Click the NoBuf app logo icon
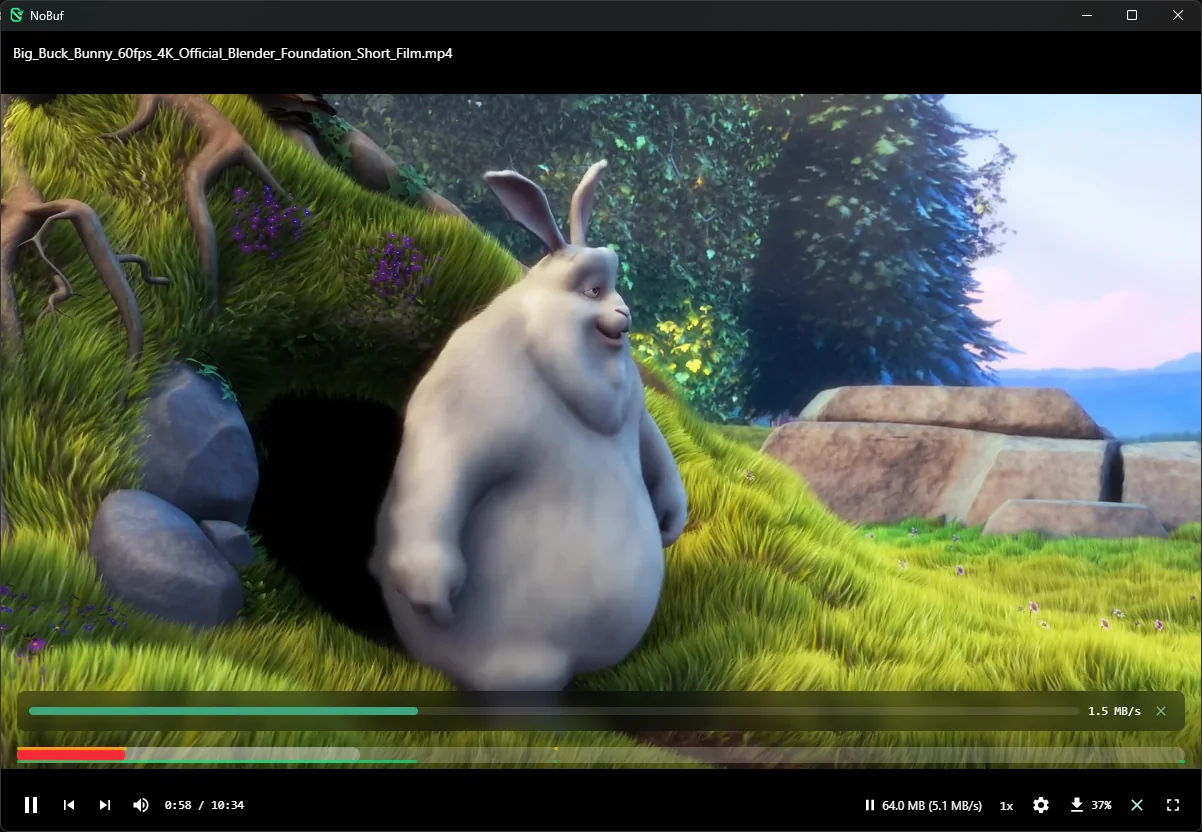Screen dimensions: 1202x832 (x=17, y=15)
